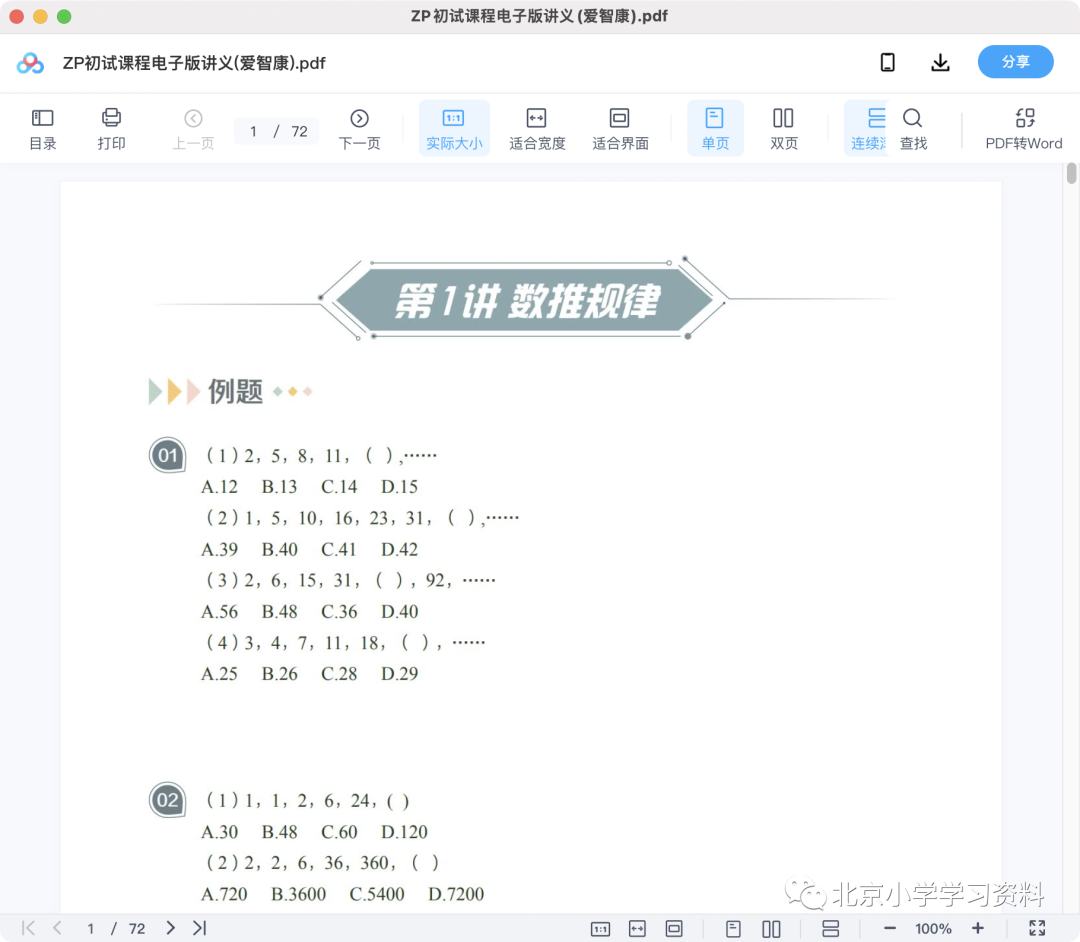The image size is (1080, 942).
Task: Click the file name ZP初试课程电子版讲义 in header
Action: (194, 63)
